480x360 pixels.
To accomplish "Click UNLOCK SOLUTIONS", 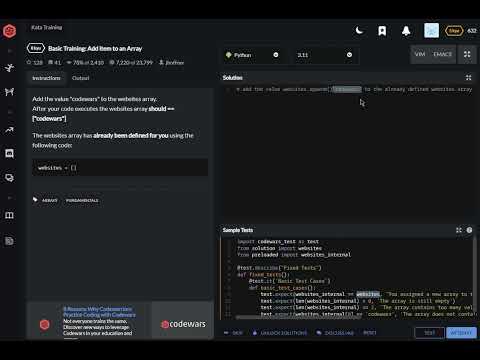I will tap(280, 333).
